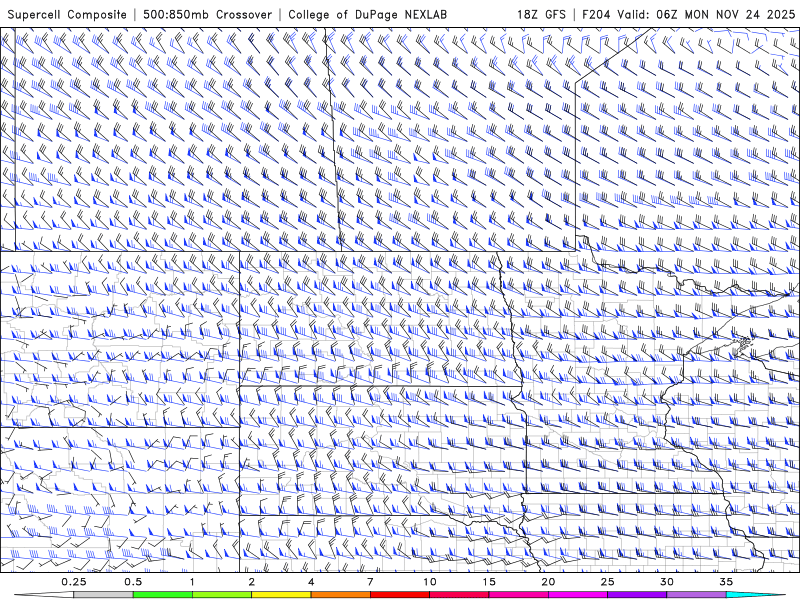The image size is (800, 600).
Task: Click the cyan arrow end of the colorbar
Action: tap(756, 595)
